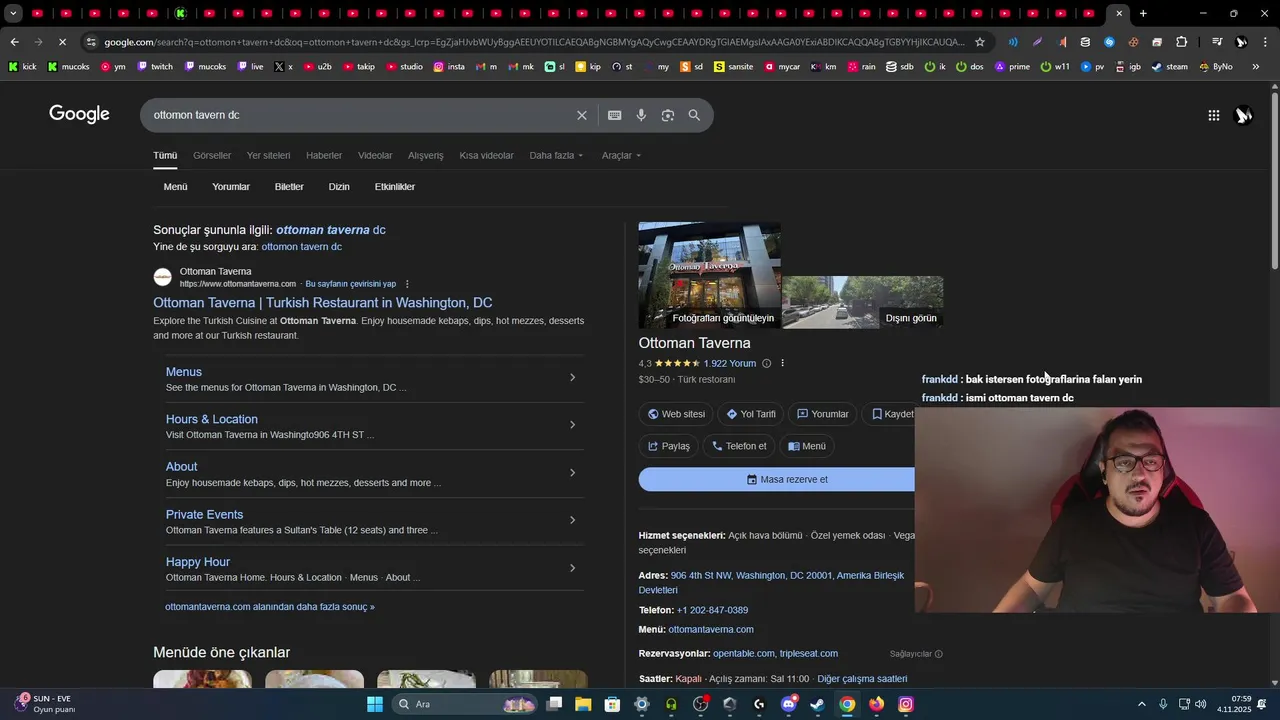Expand the Private Events chevron
1280x720 pixels.
tap(573, 520)
